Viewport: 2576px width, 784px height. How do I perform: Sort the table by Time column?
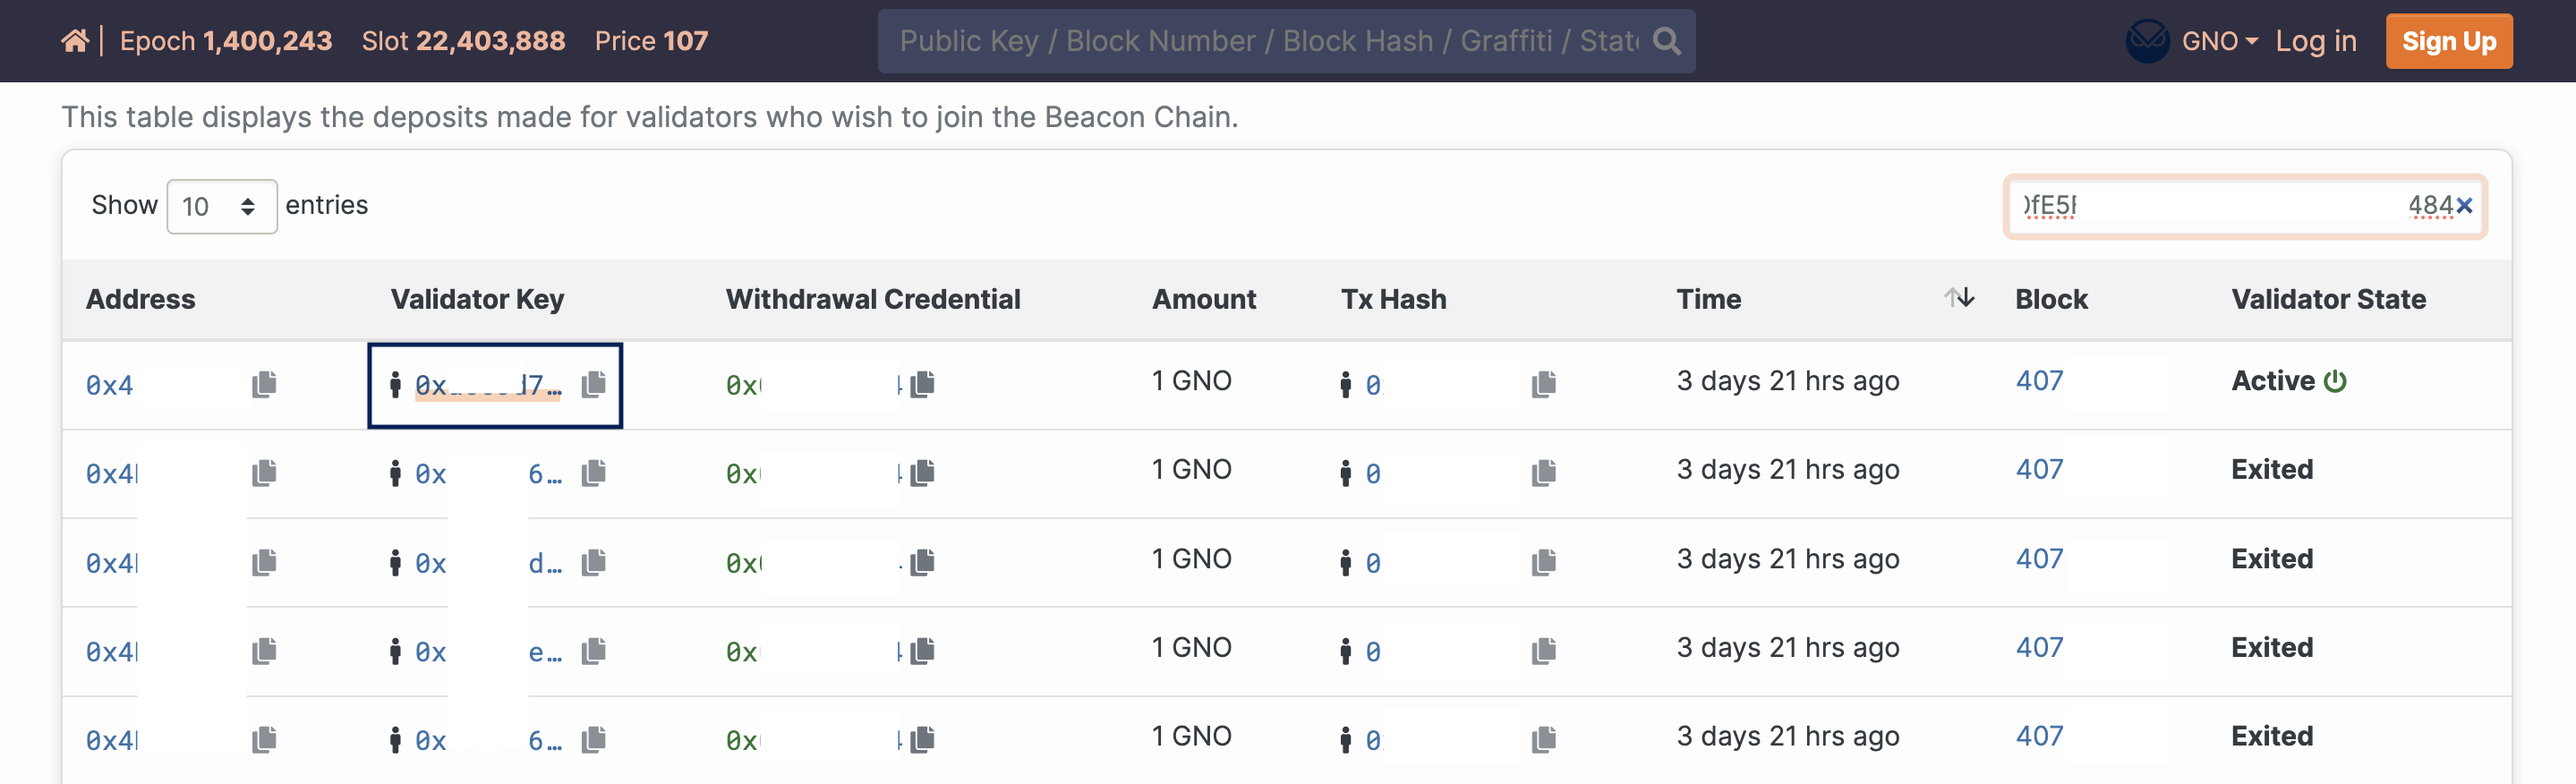point(1958,298)
